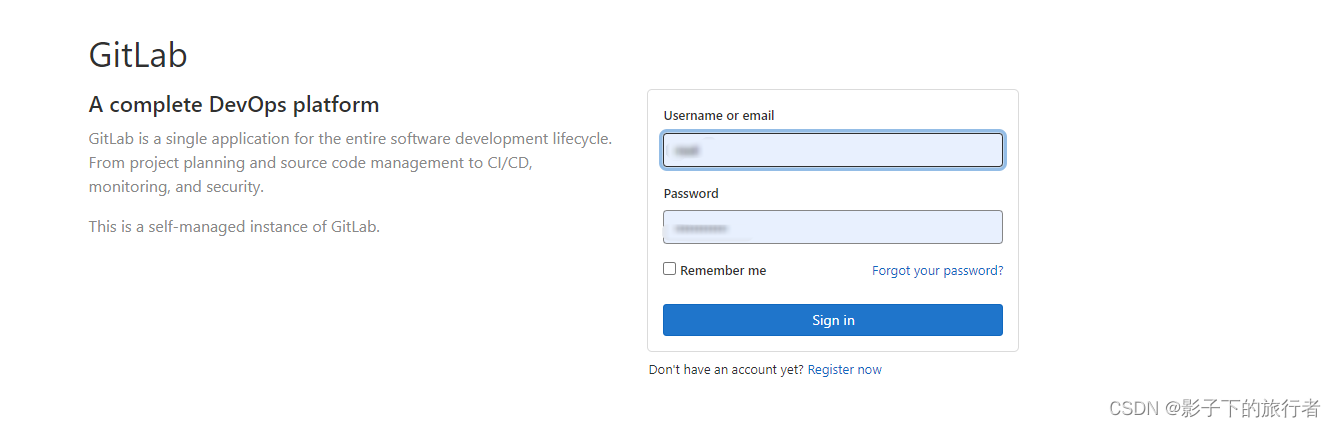Click the 'This is a self-managed instance' text
Image resolution: width=1336 pixels, height=427 pixels.
(x=234, y=227)
